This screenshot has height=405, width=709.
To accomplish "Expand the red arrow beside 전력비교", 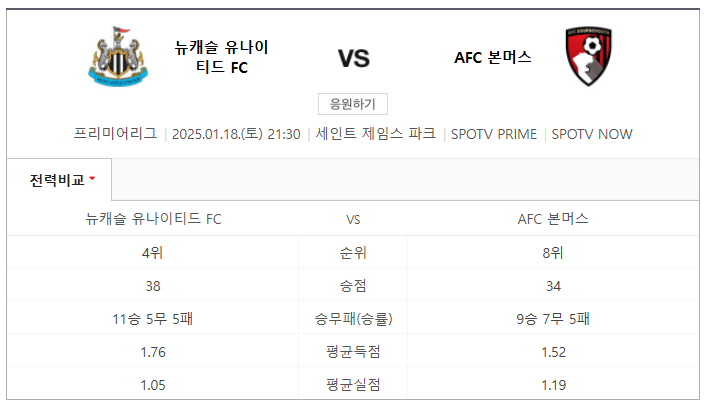I will 92,179.
